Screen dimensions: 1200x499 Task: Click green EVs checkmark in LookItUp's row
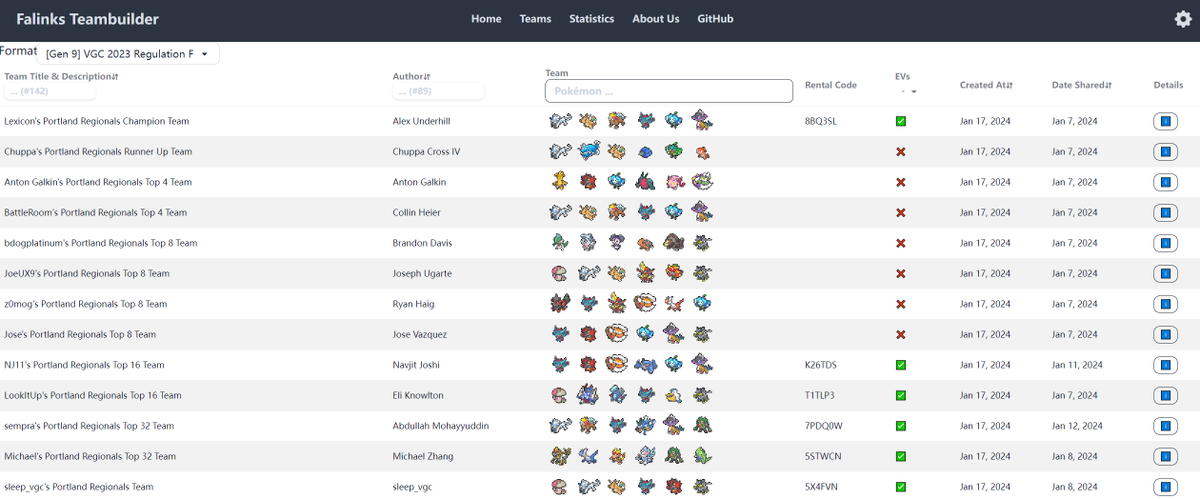click(x=901, y=396)
